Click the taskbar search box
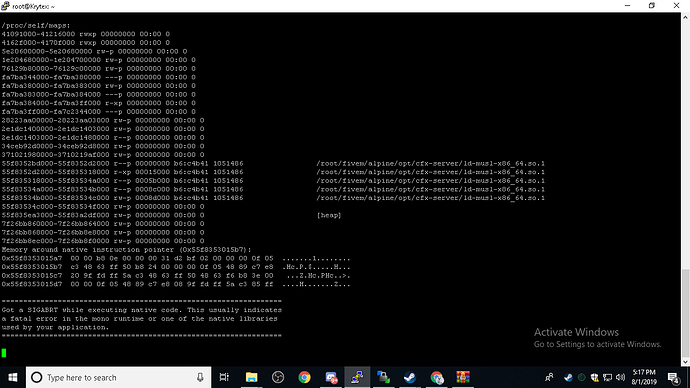Image resolution: width=690 pixels, height=388 pixels. pos(118,377)
